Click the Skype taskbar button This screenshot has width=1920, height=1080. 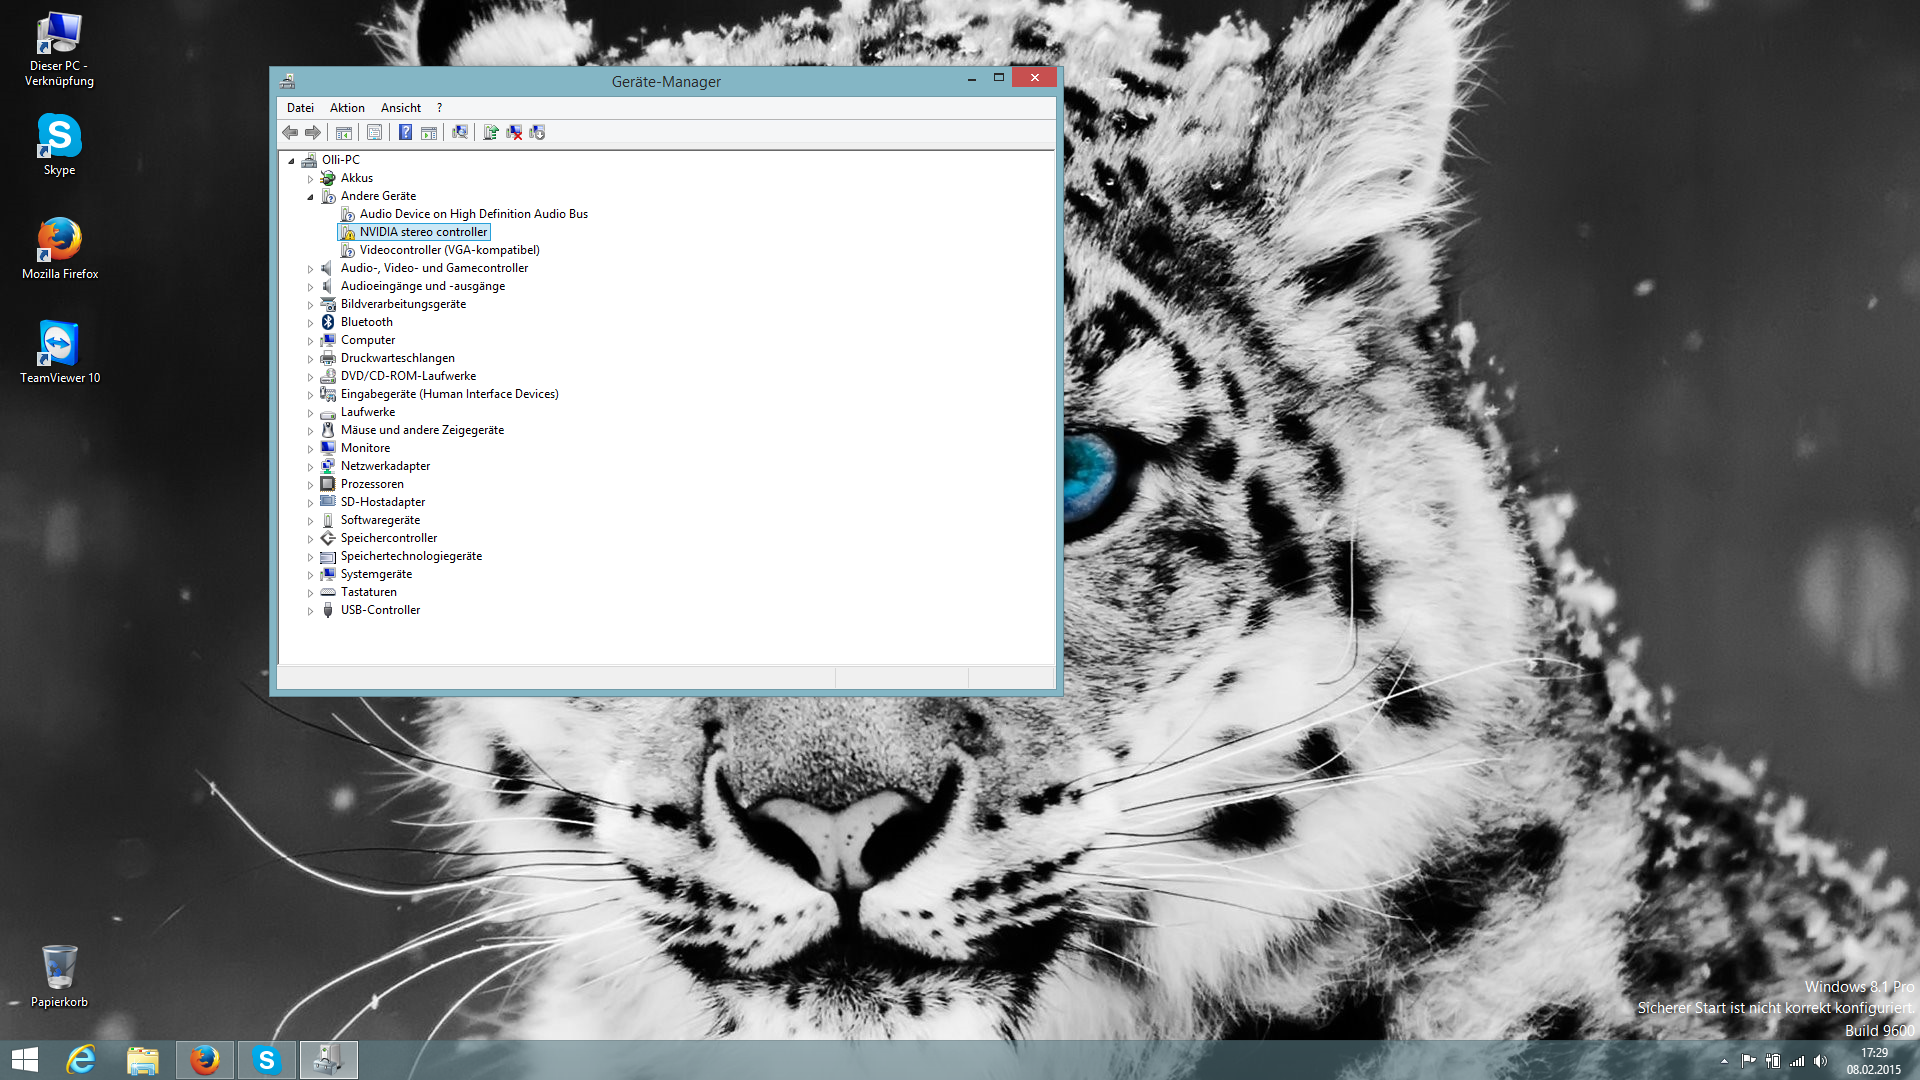267,1060
